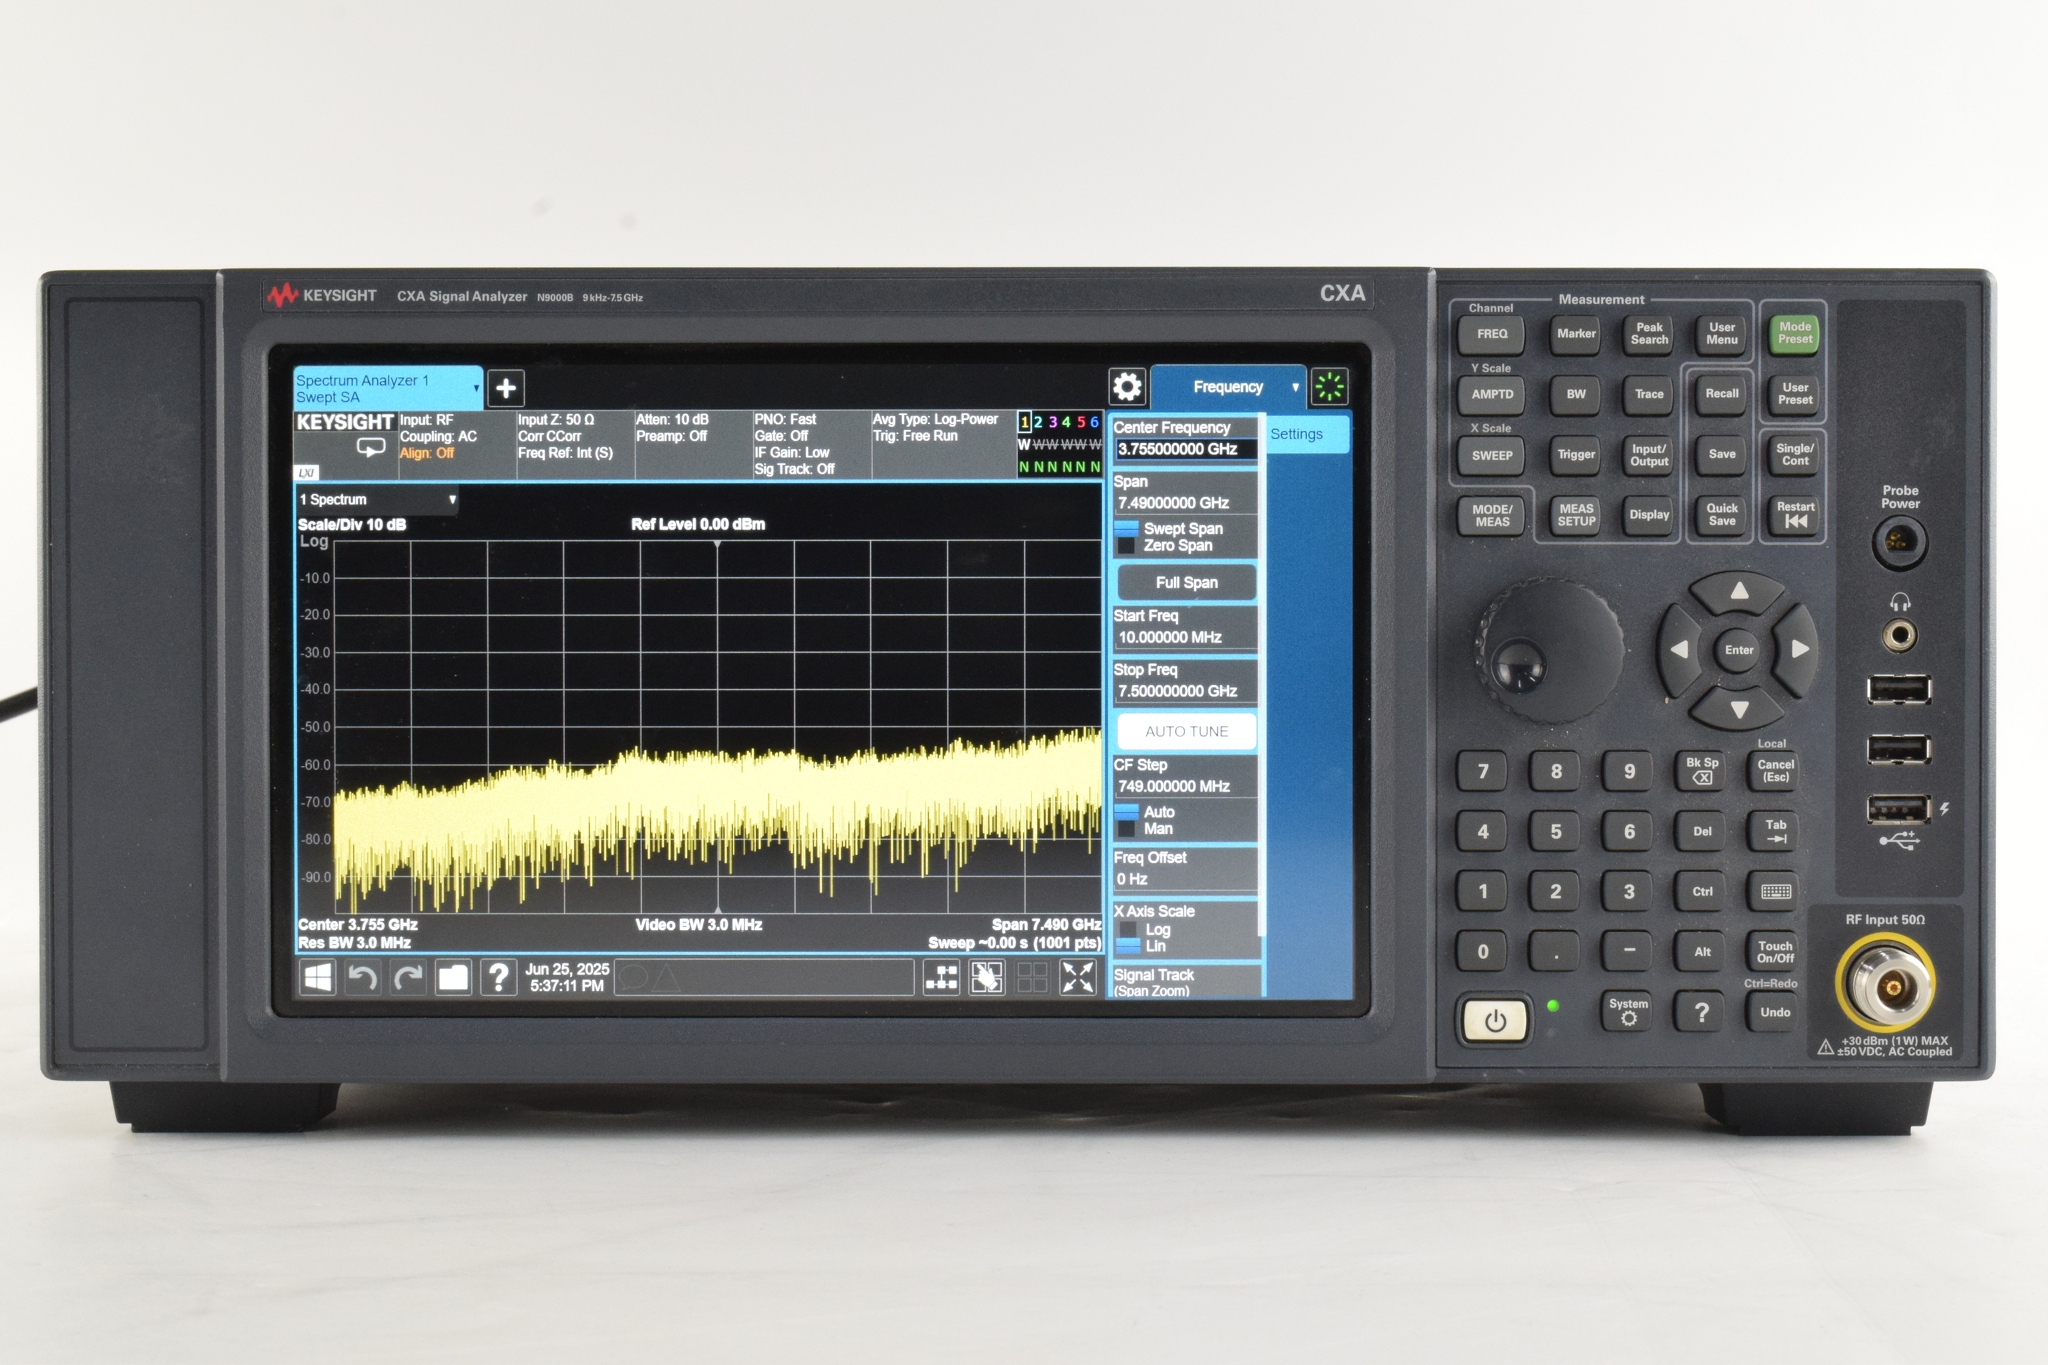
Task: Push the physical power button
Action: [x=1495, y=1021]
